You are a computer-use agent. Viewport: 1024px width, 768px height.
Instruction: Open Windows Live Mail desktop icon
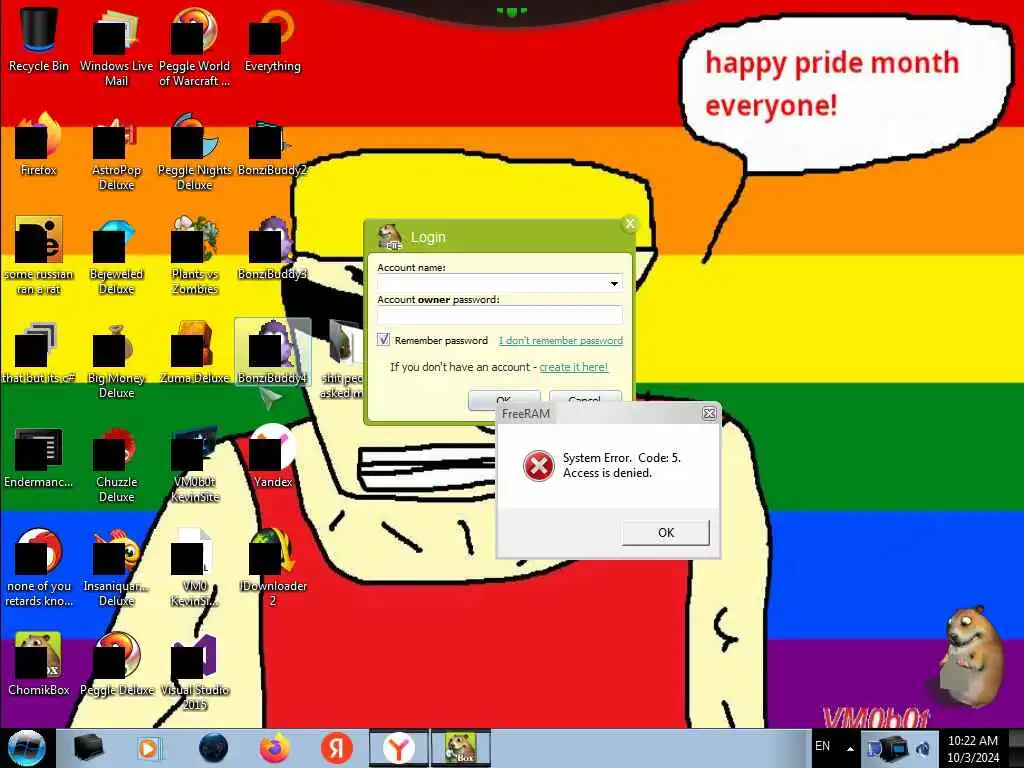pyautogui.click(x=116, y=46)
